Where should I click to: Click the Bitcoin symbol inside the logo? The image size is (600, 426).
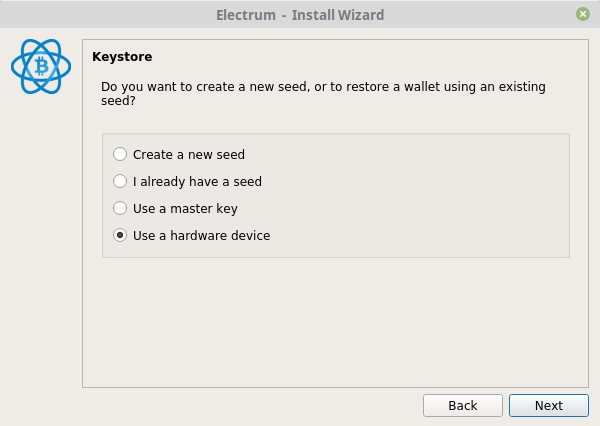click(x=41, y=66)
